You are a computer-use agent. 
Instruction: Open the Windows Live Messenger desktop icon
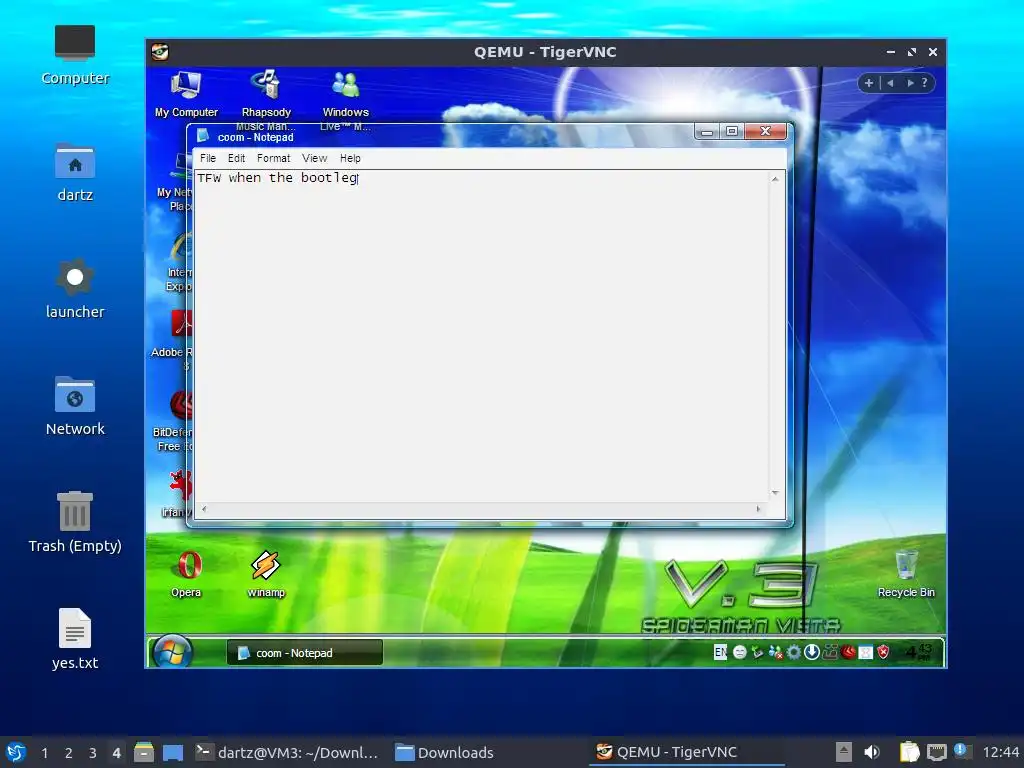click(345, 93)
